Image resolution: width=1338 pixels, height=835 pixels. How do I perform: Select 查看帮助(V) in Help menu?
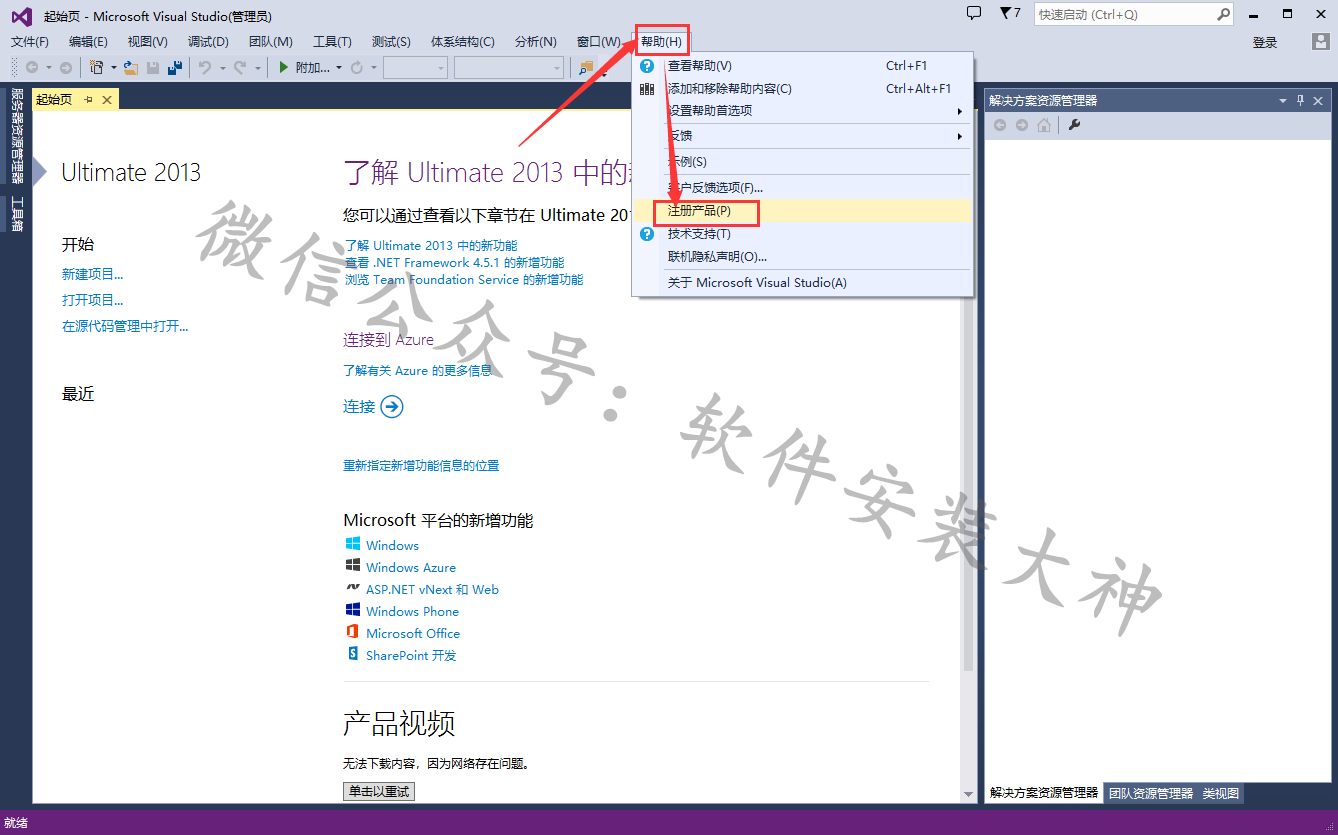click(x=802, y=66)
